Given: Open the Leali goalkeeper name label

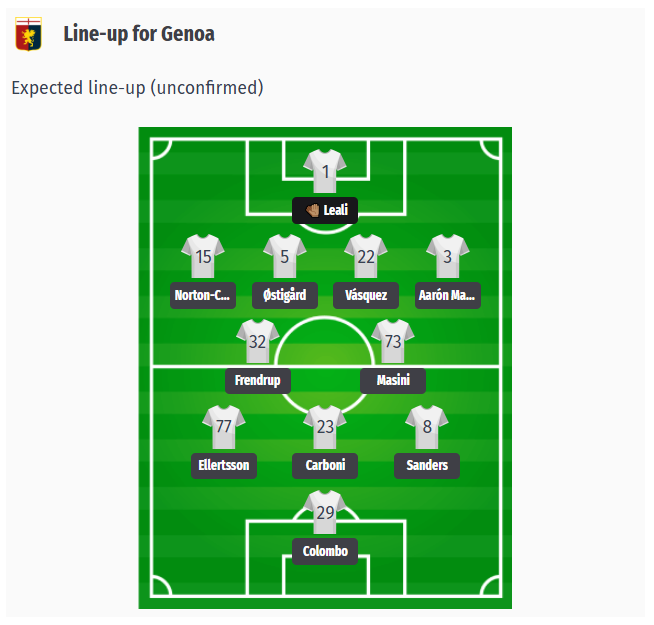Looking at the screenshot, I should 325,210.
